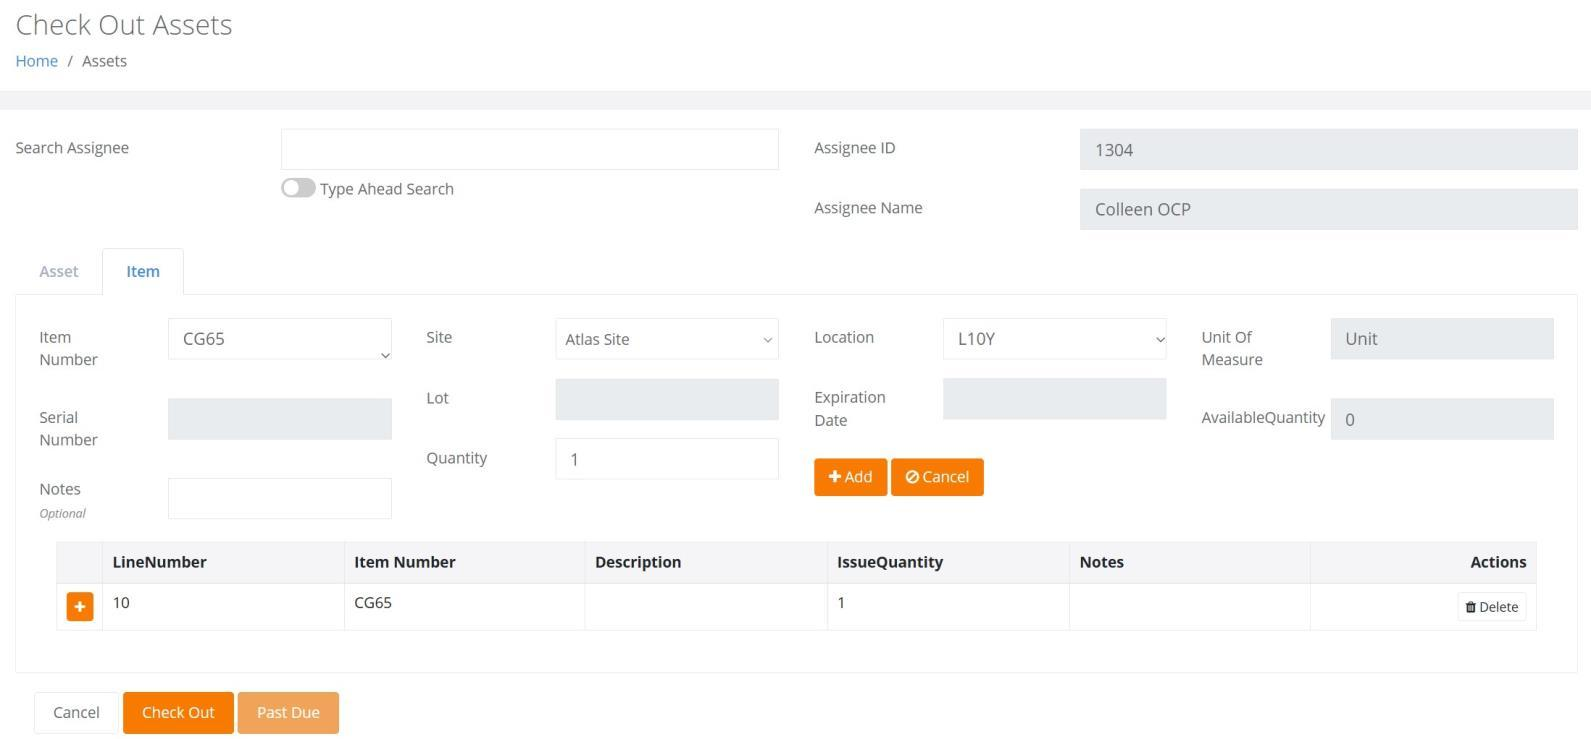Toggle Type Ahead Search switch
The image size is (1591, 739).
(x=298, y=188)
